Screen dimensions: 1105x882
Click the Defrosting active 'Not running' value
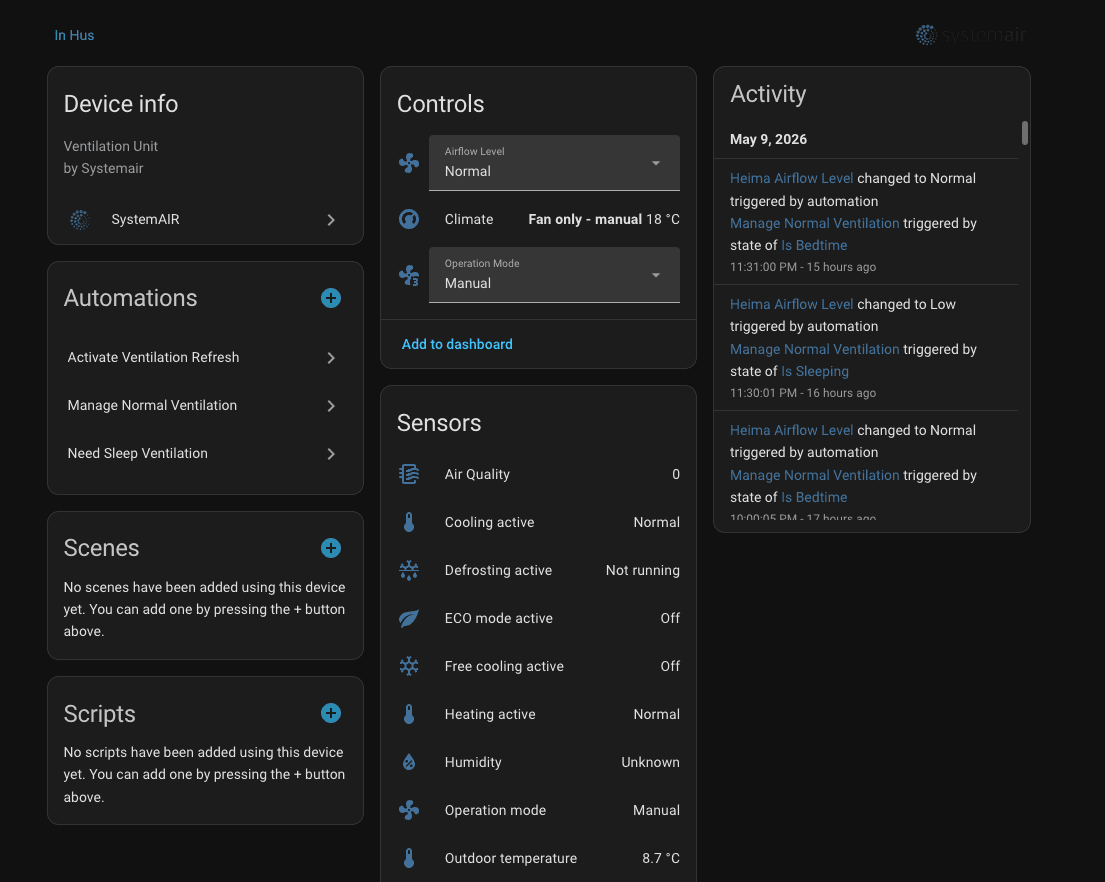click(x=643, y=570)
